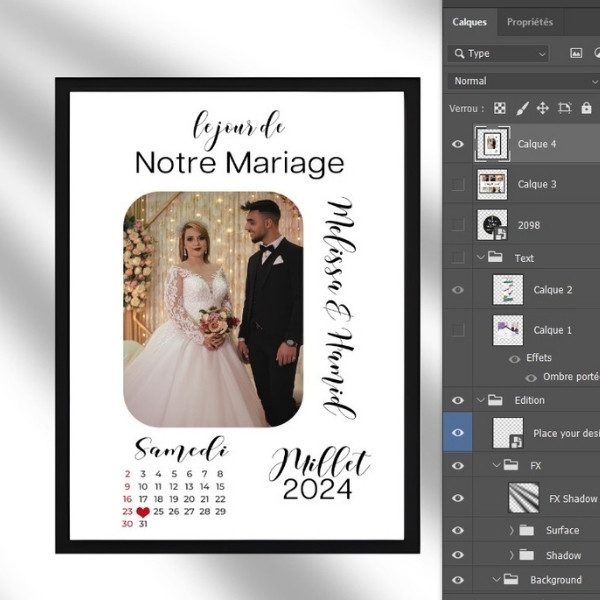The image size is (600, 600).
Task: Click the lock image pixels brush icon
Action: (x=522, y=108)
